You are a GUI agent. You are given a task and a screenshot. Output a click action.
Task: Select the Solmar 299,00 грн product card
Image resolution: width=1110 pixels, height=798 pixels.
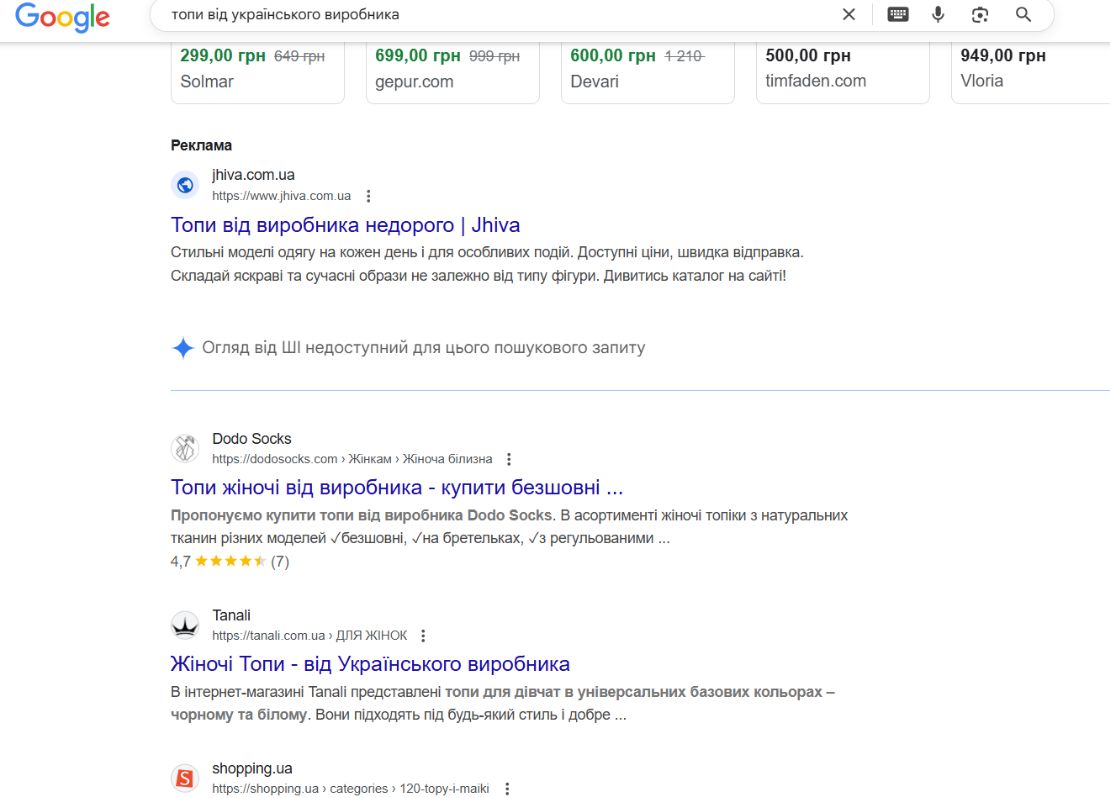point(258,71)
